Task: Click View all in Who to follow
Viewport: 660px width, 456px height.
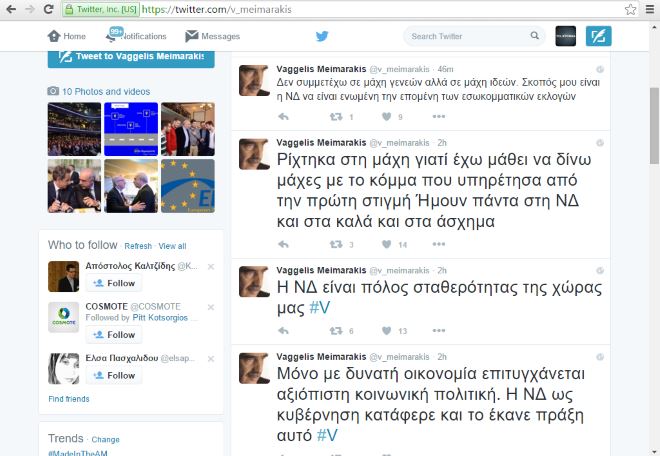Action: click(x=172, y=246)
